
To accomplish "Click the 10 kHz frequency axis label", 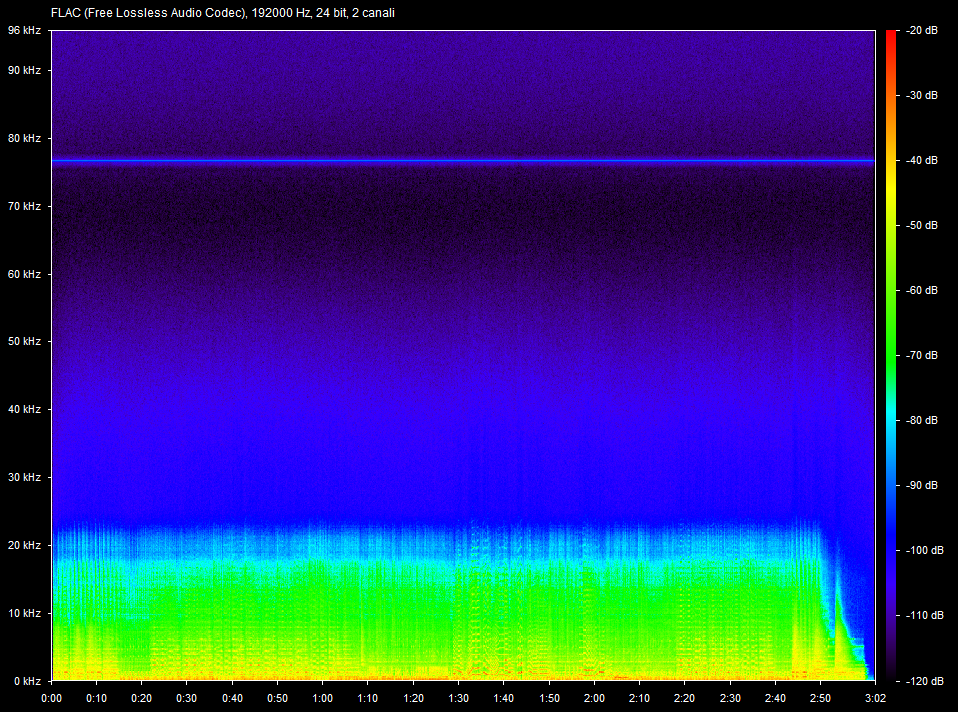I will point(24,612).
